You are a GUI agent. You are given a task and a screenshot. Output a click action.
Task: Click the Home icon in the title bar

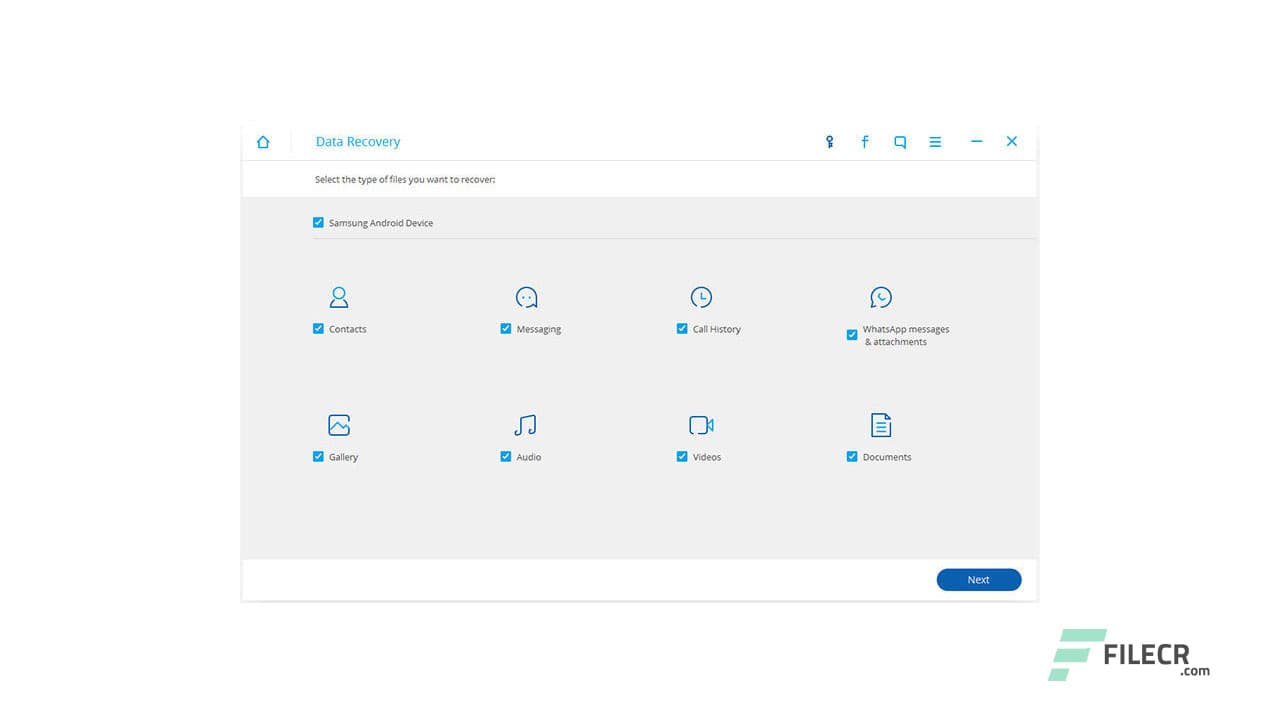pos(263,141)
